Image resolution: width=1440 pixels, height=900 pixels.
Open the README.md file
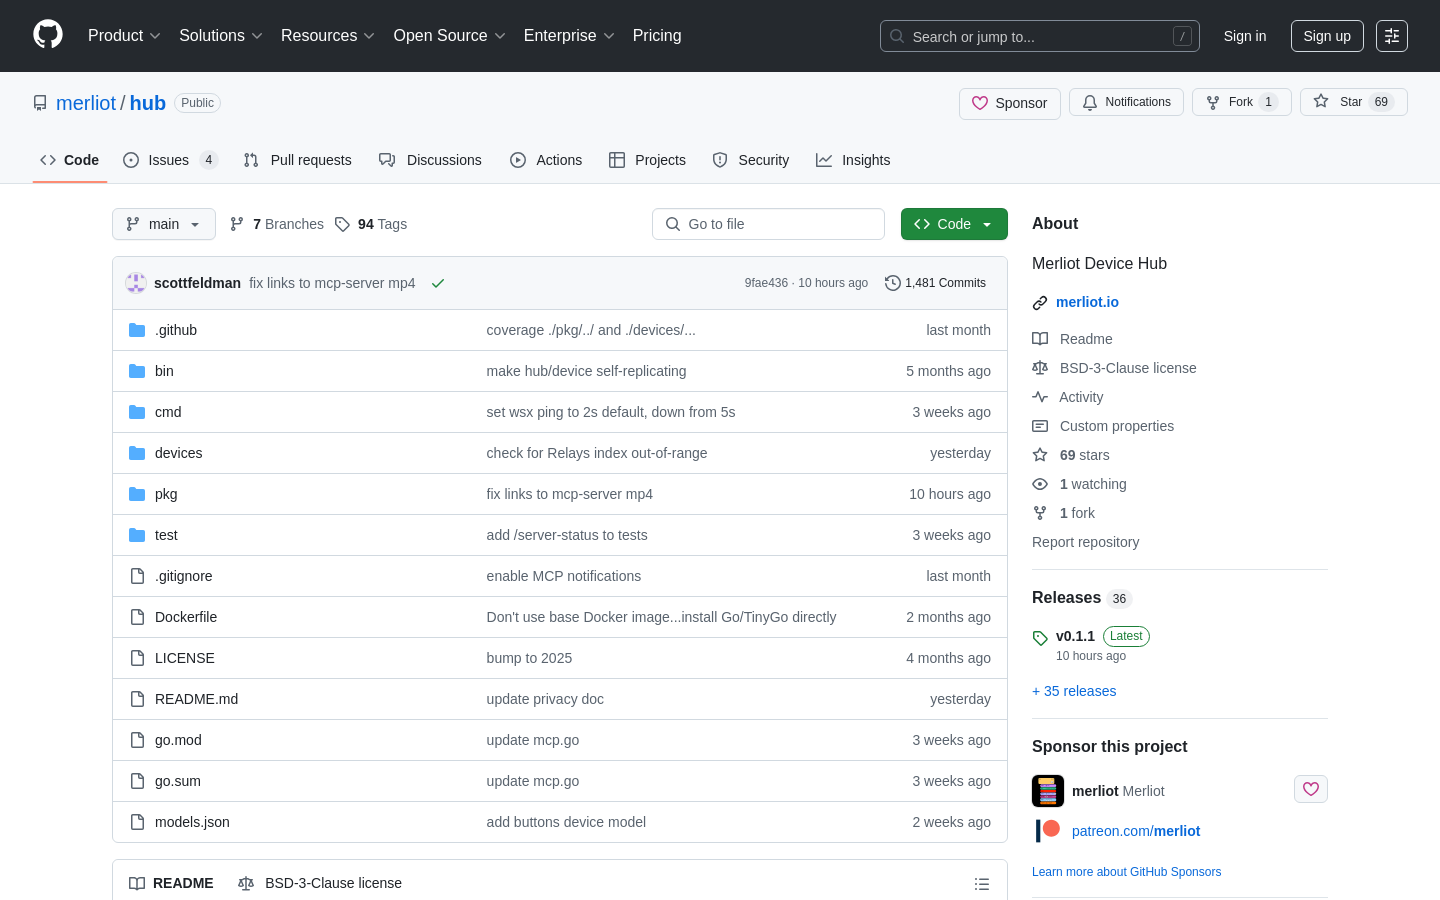(196, 699)
